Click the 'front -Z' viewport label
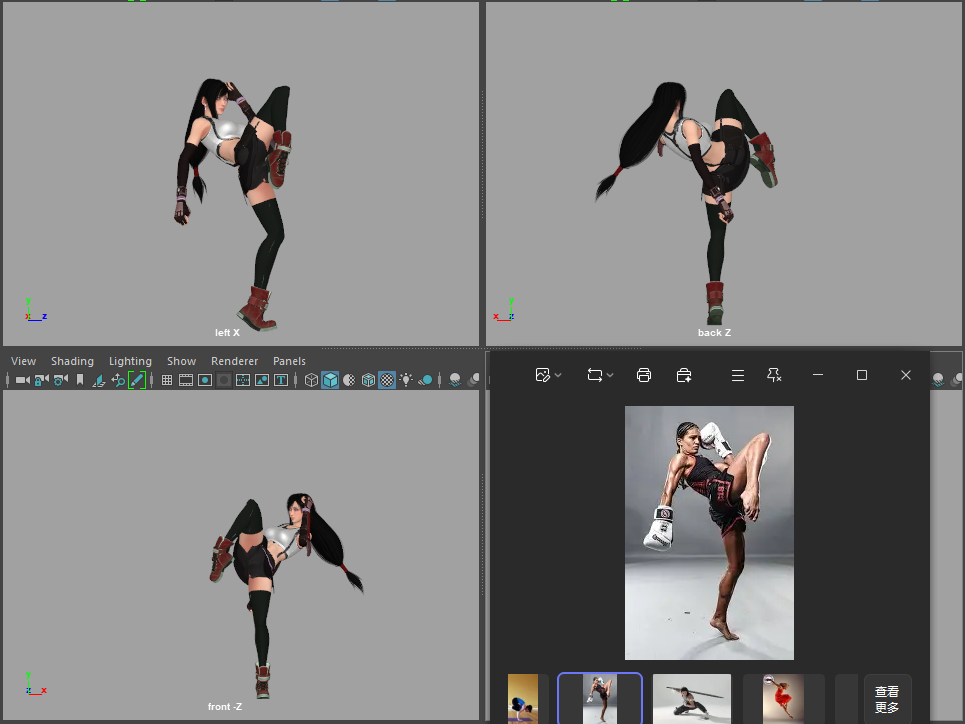965x724 pixels. 225,707
